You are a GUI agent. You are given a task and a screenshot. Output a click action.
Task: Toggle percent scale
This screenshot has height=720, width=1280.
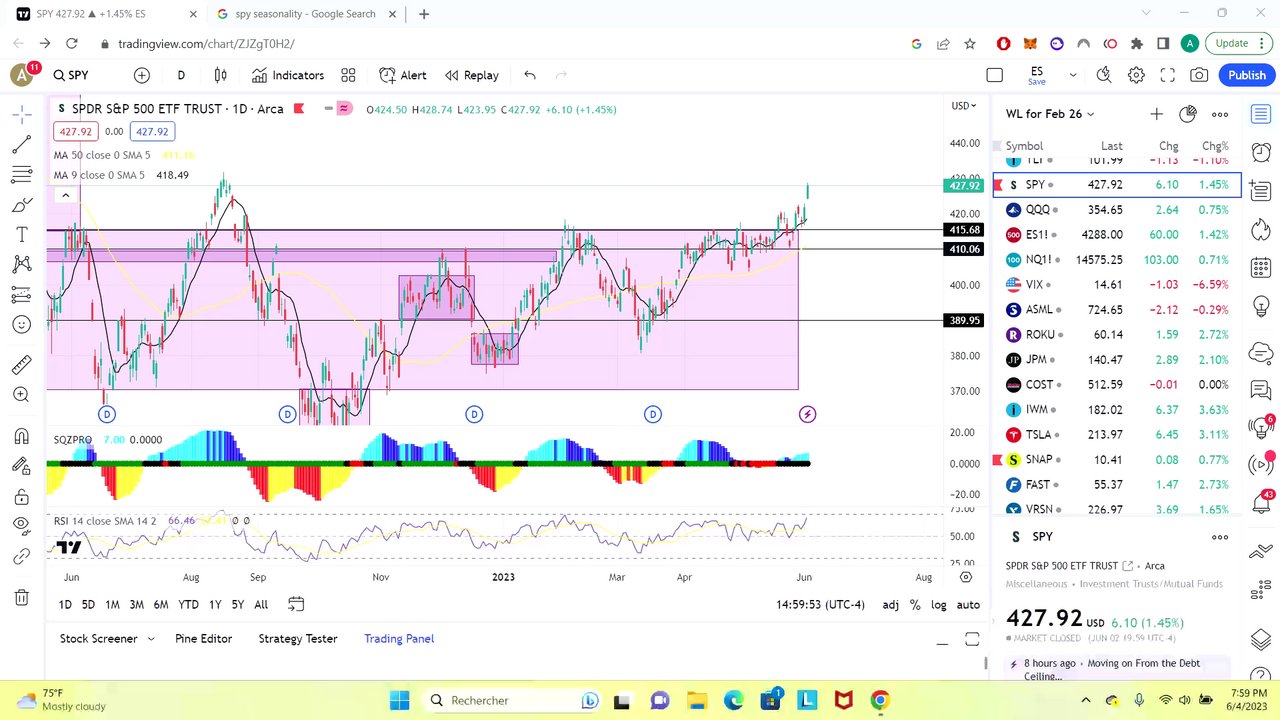coord(915,604)
